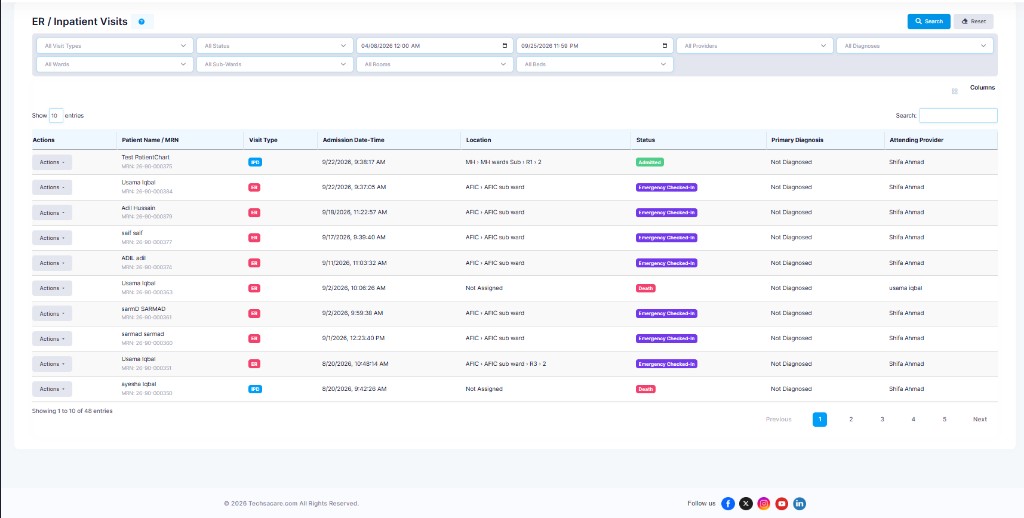Expand the All Wards dropdown
1024x518 pixels.
pos(114,64)
